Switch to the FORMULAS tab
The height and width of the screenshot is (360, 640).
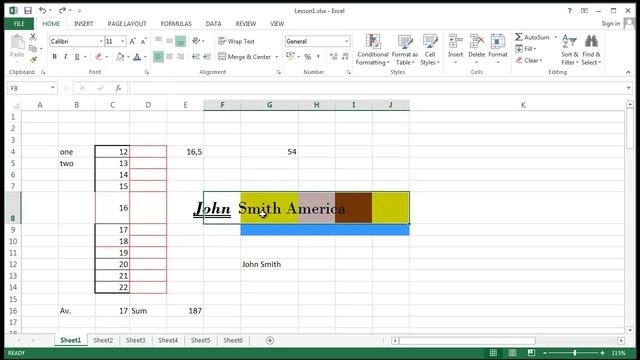point(176,24)
